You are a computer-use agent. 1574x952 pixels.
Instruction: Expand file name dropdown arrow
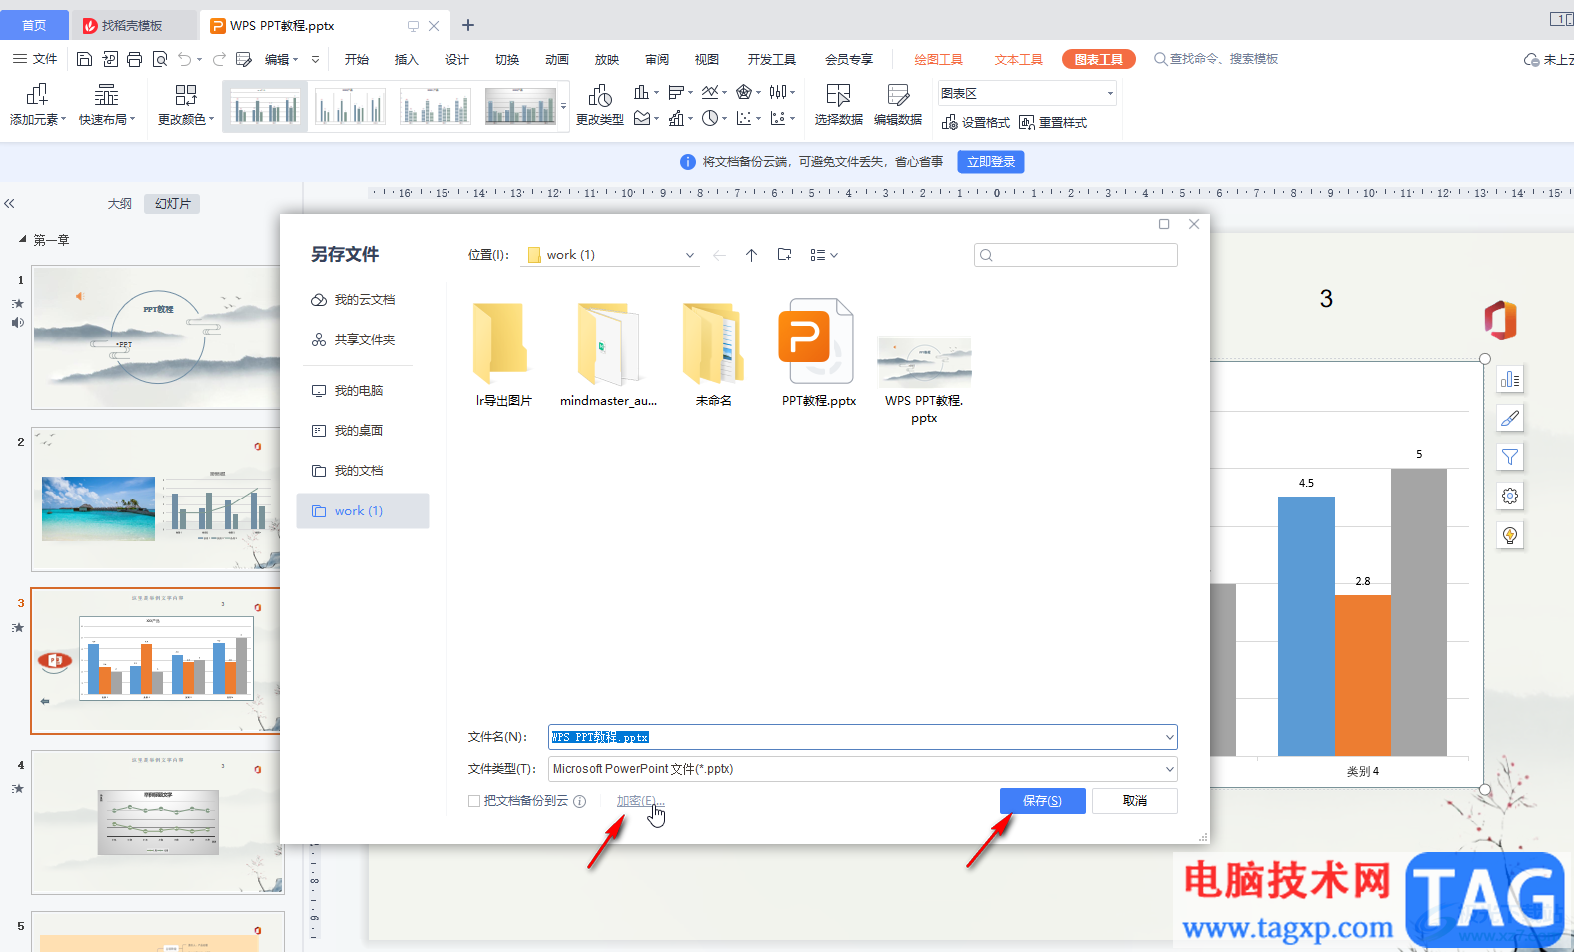(1169, 737)
